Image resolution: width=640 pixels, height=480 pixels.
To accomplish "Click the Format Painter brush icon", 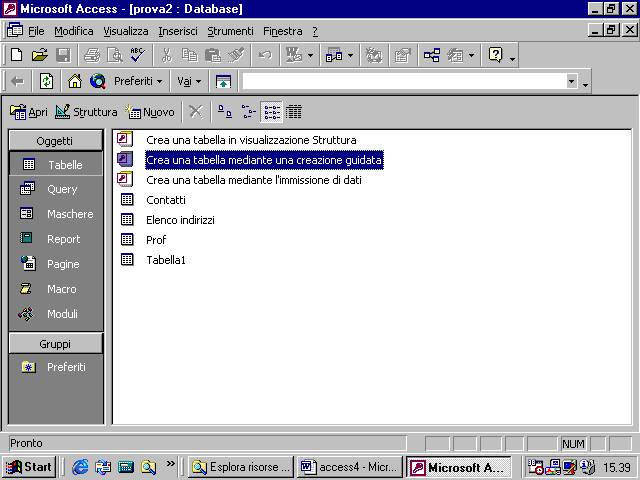I will click(x=236, y=55).
